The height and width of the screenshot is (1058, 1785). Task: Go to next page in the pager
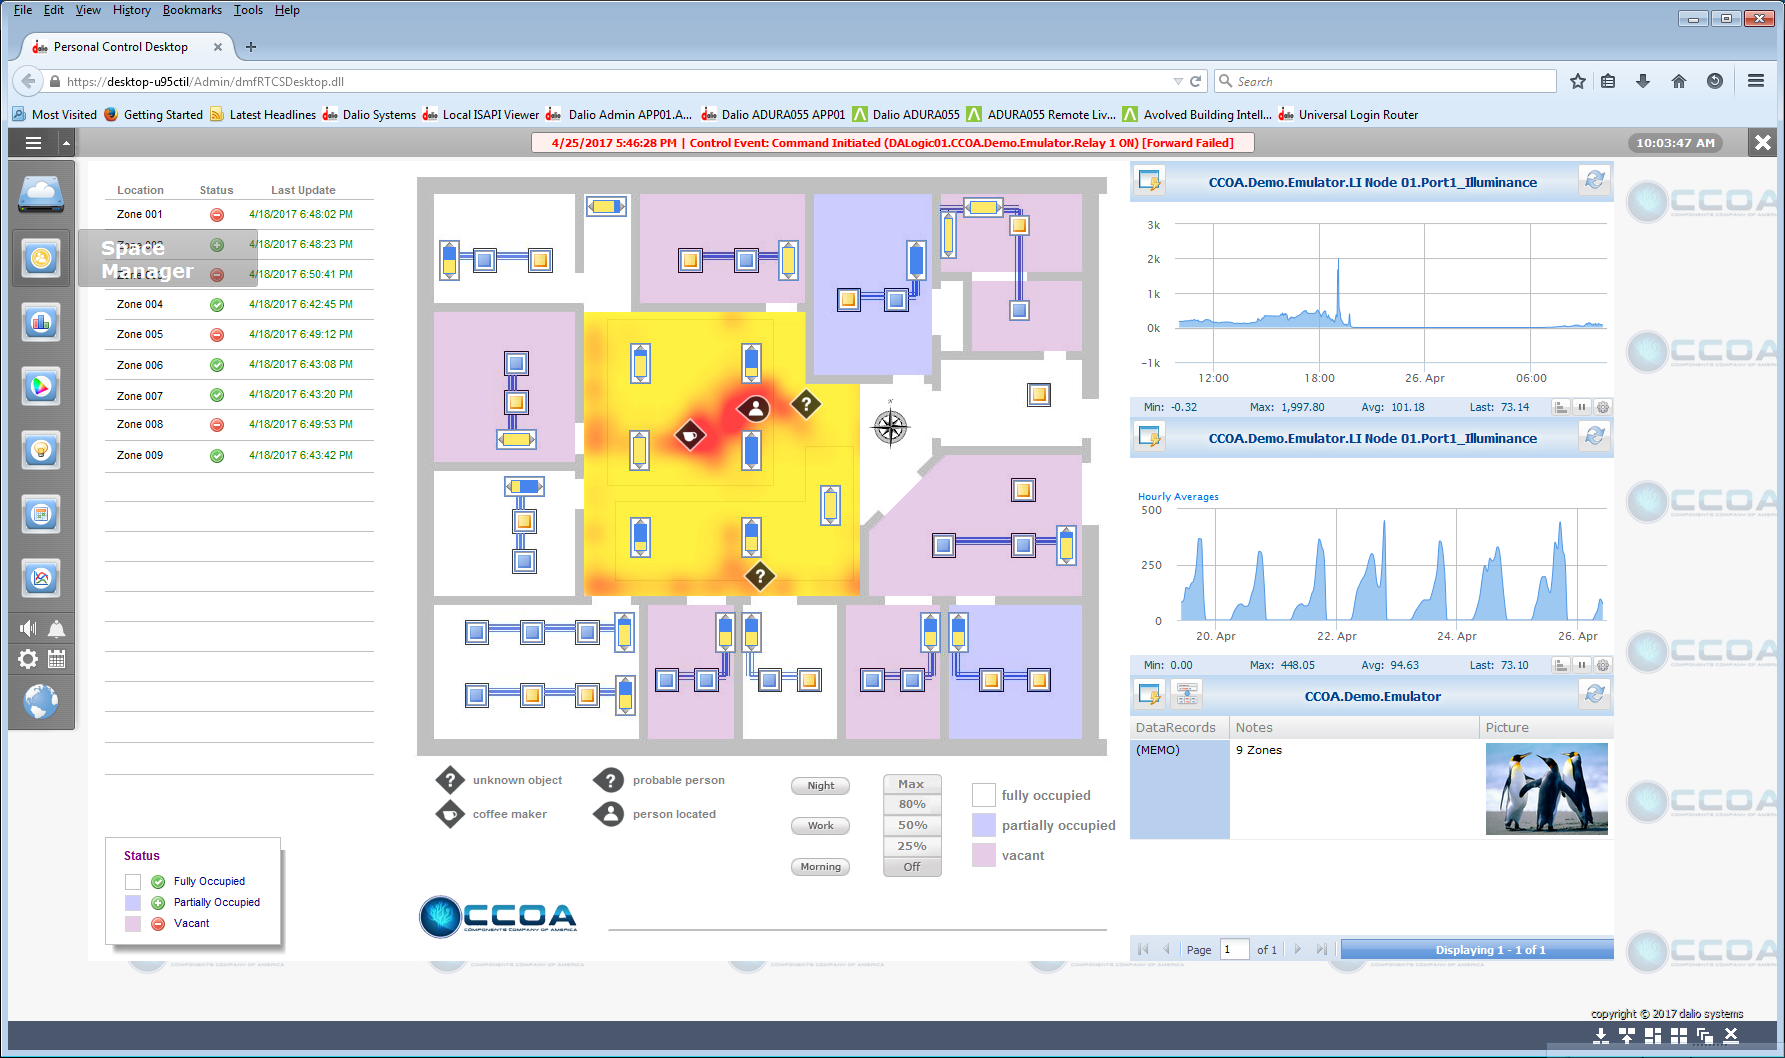[x=1298, y=949]
